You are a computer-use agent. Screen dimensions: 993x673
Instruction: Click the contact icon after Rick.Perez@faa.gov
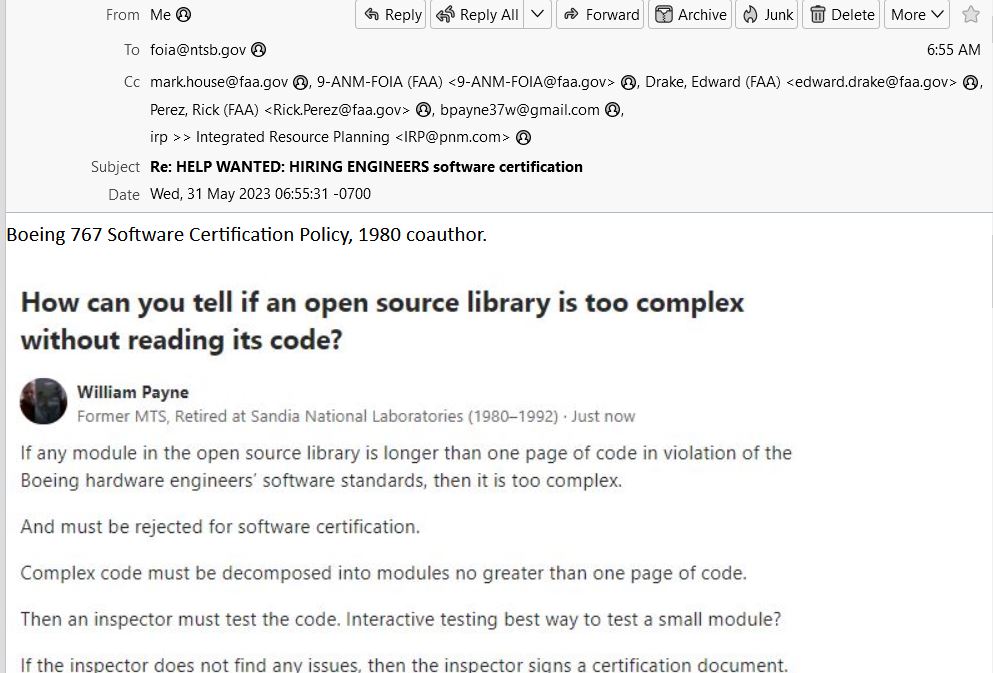(x=423, y=110)
